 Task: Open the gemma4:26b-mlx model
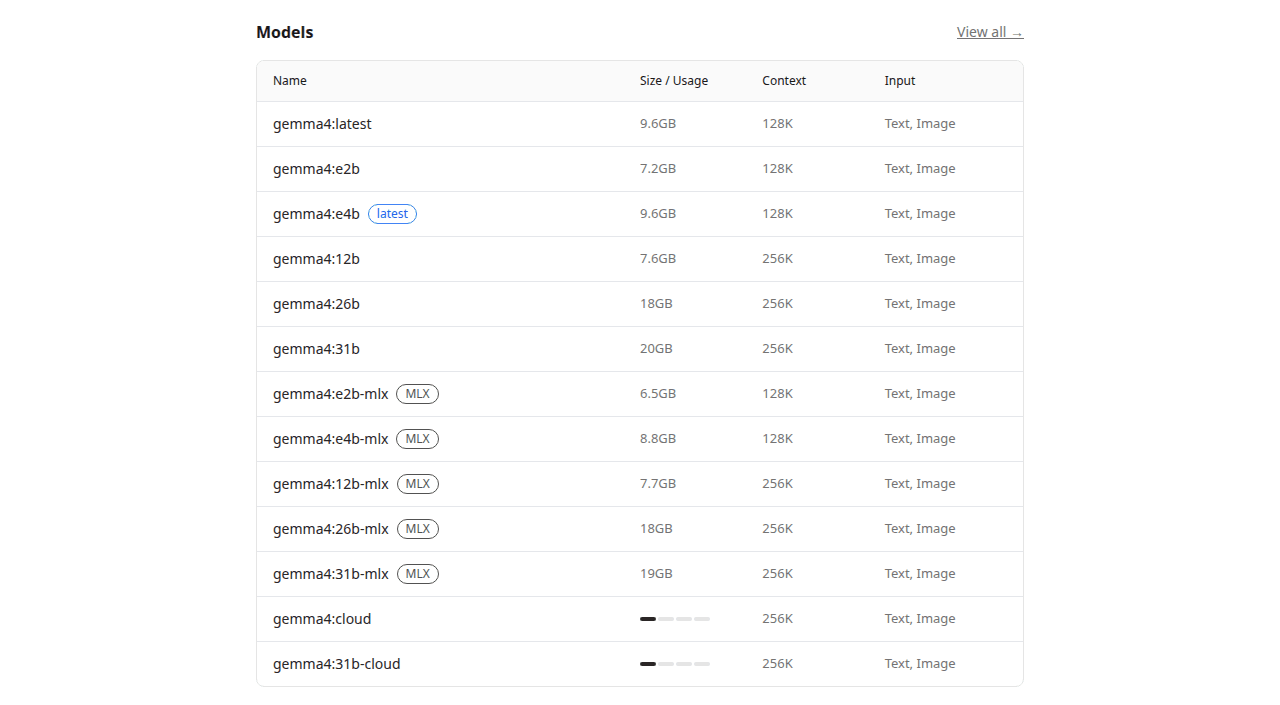tap(331, 529)
